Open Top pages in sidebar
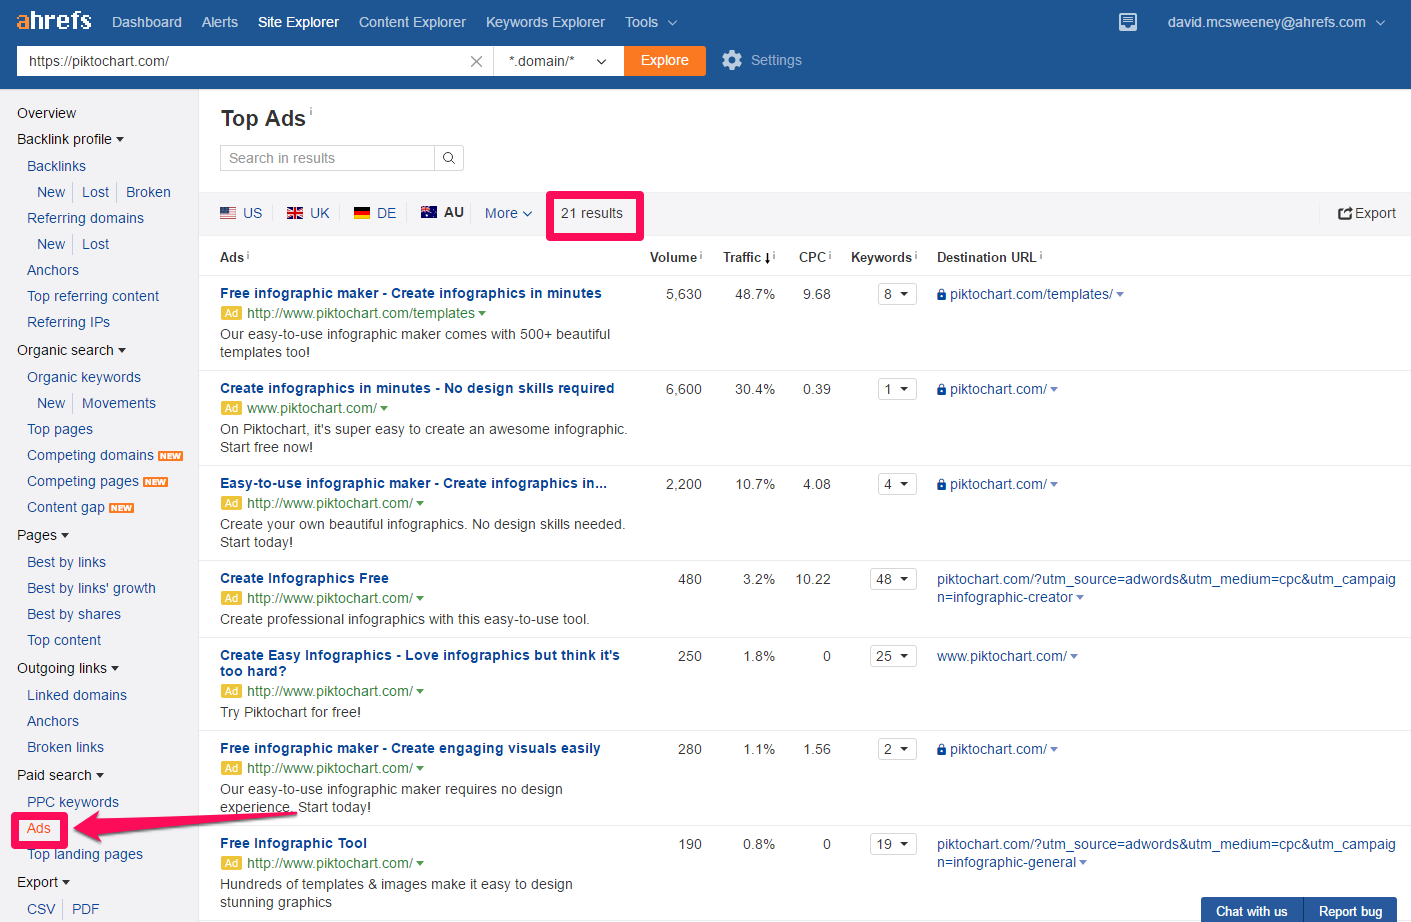1411x922 pixels. (60, 429)
